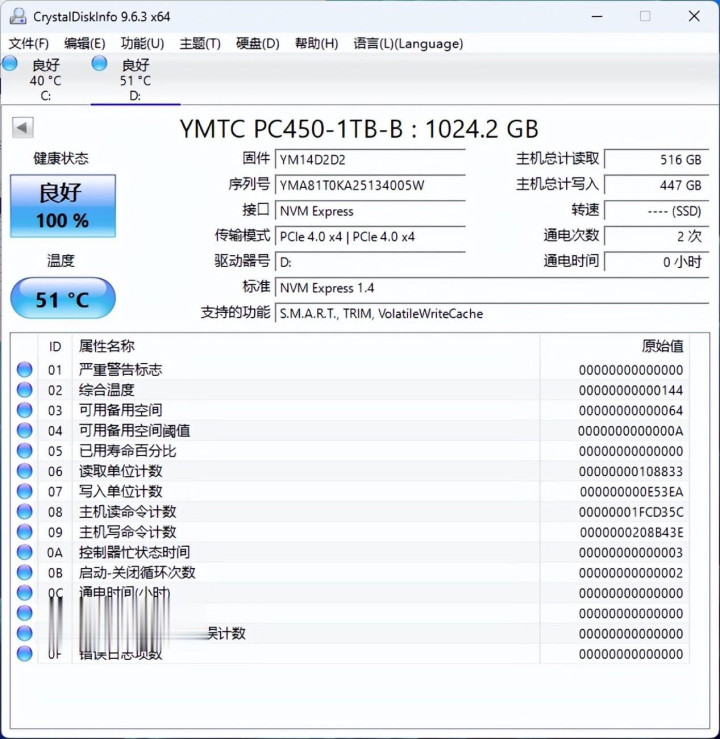
Task: Open the 功能(U) menu
Action: (x=142, y=43)
